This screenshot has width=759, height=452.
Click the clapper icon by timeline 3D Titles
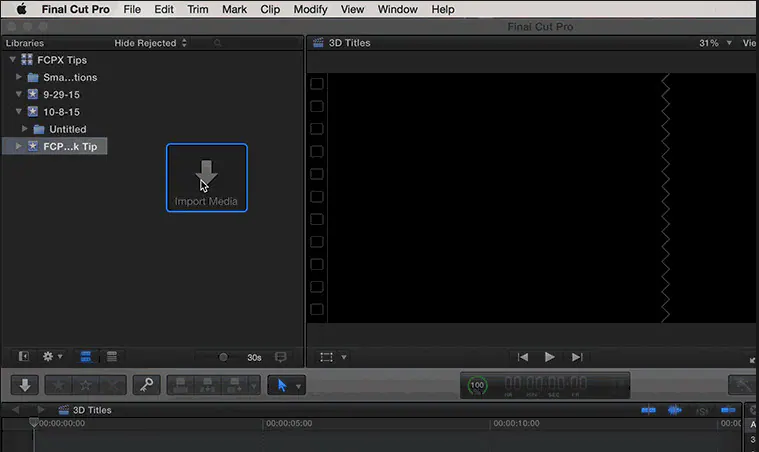(63, 410)
